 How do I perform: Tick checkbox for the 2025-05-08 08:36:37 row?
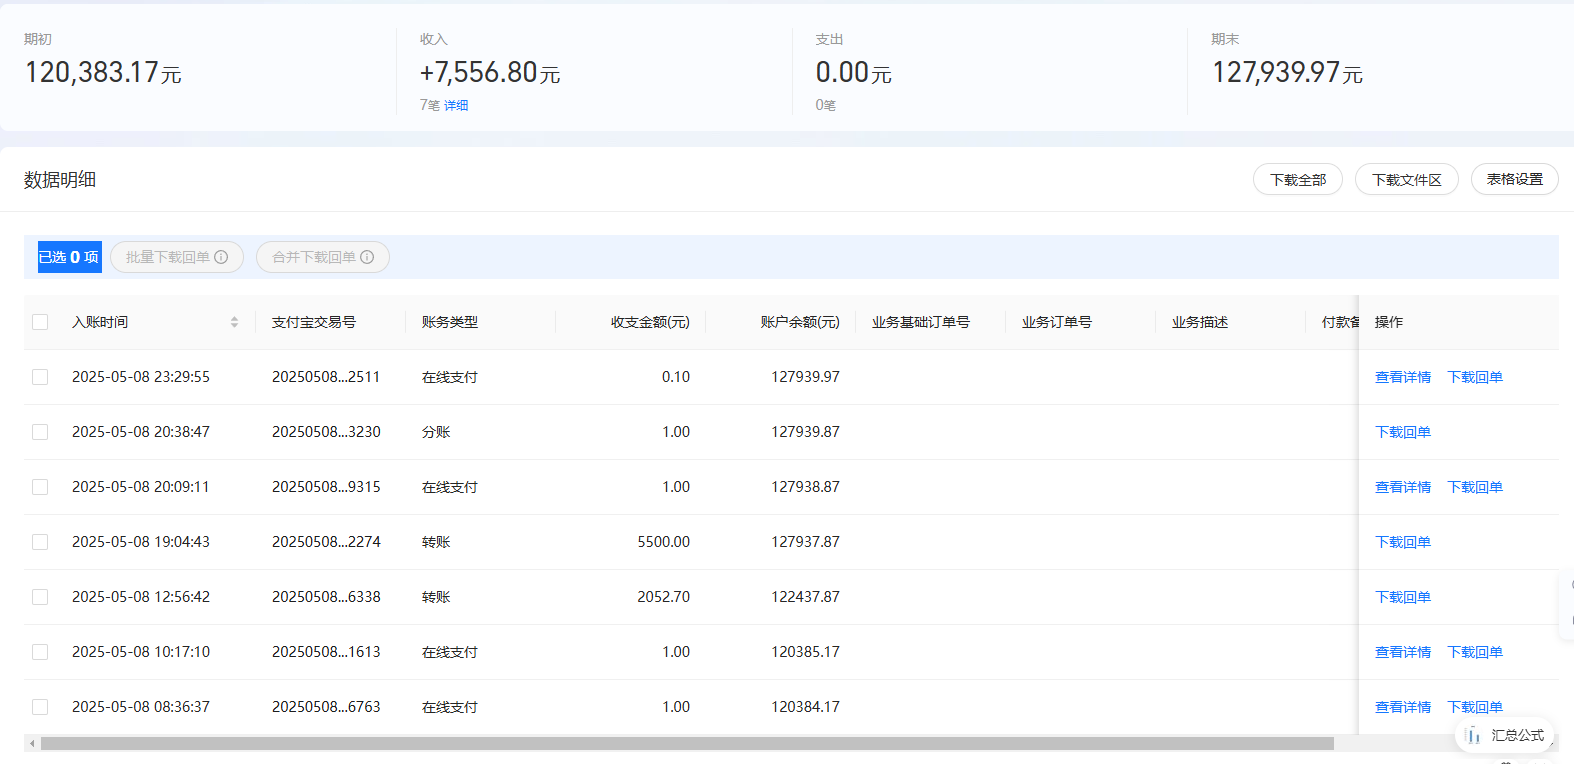[40, 707]
